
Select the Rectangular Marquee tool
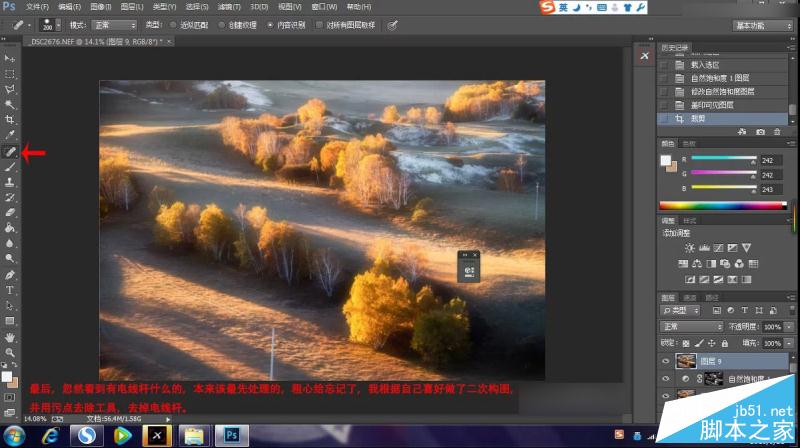[10, 74]
